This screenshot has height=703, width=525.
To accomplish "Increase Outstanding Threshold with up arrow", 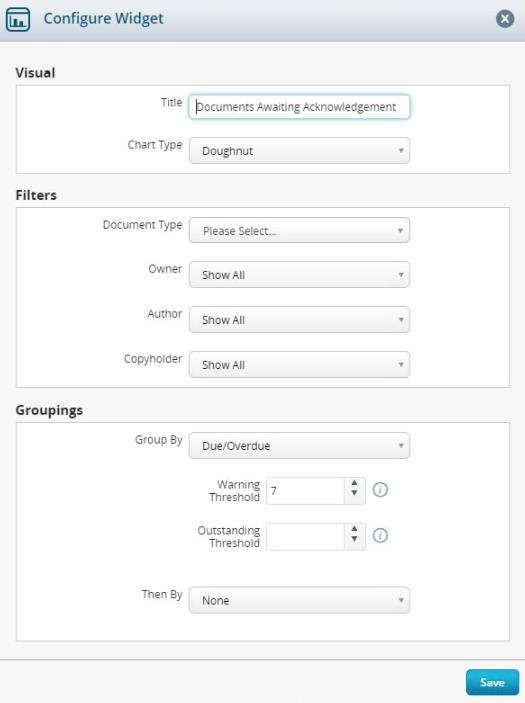I will pyautogui.click(x=355, y=529).
